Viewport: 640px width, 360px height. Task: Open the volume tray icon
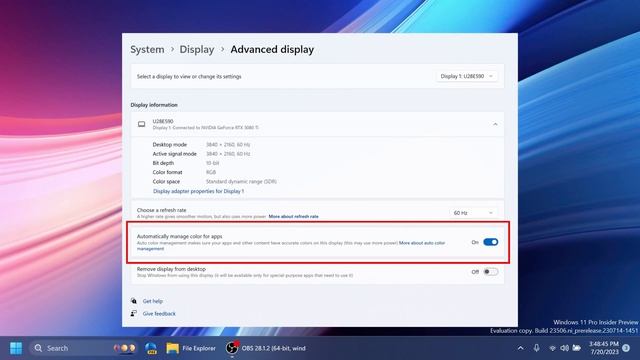click(x=564, y=348)
